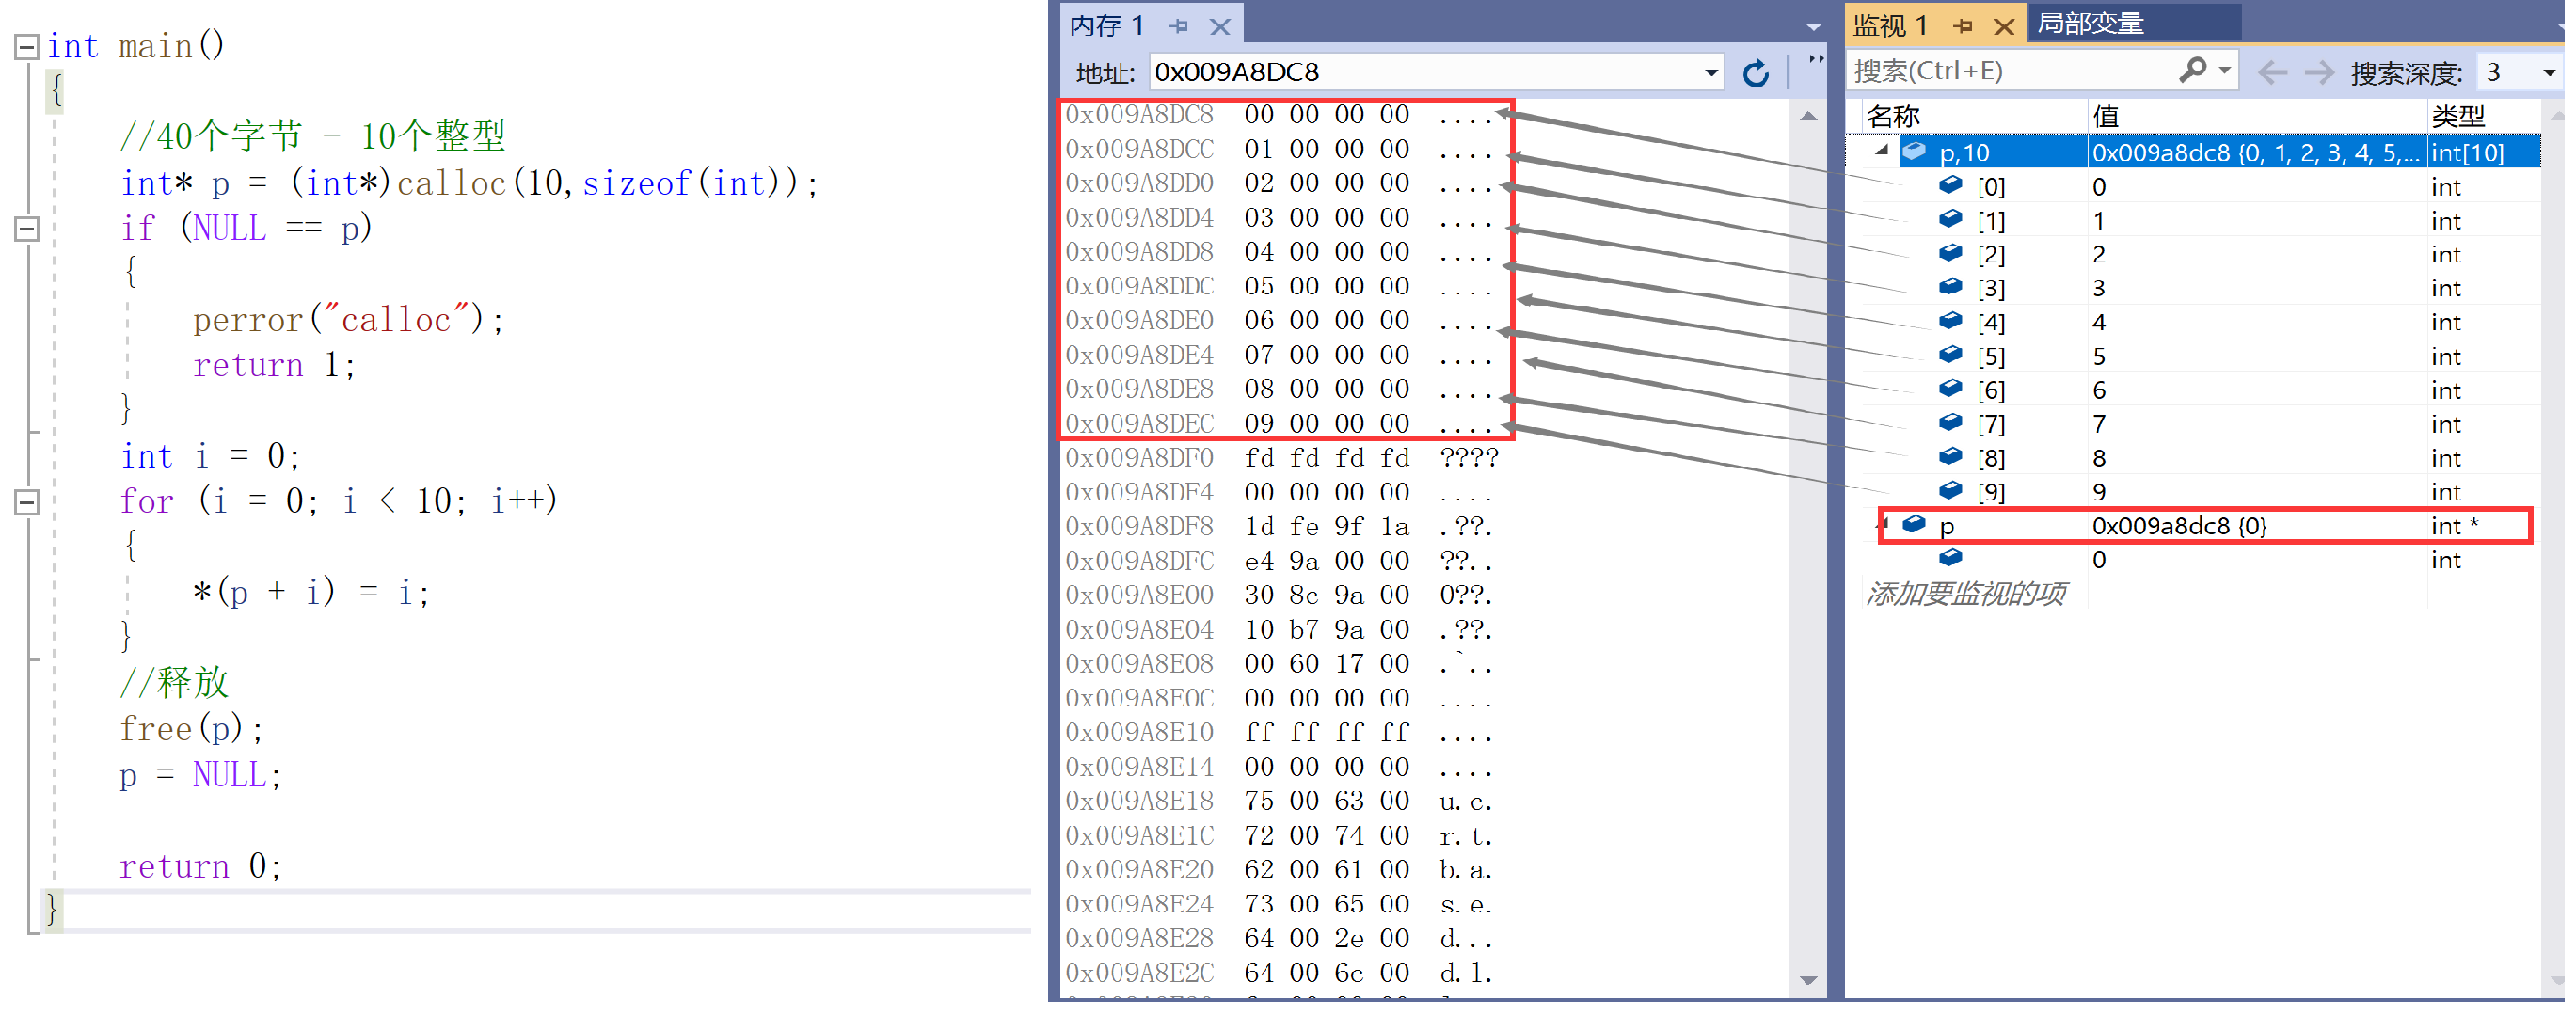Collapse the int main() function block
Image resolution: width=2576 pixels, height=1015 pixels.
coord(27,46)
